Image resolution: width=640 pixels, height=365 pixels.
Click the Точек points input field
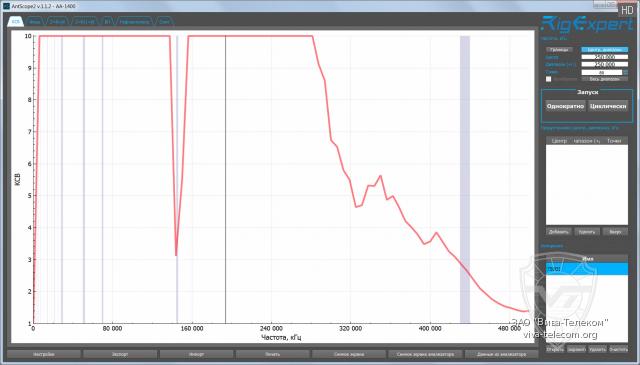[x=602, y=72]
